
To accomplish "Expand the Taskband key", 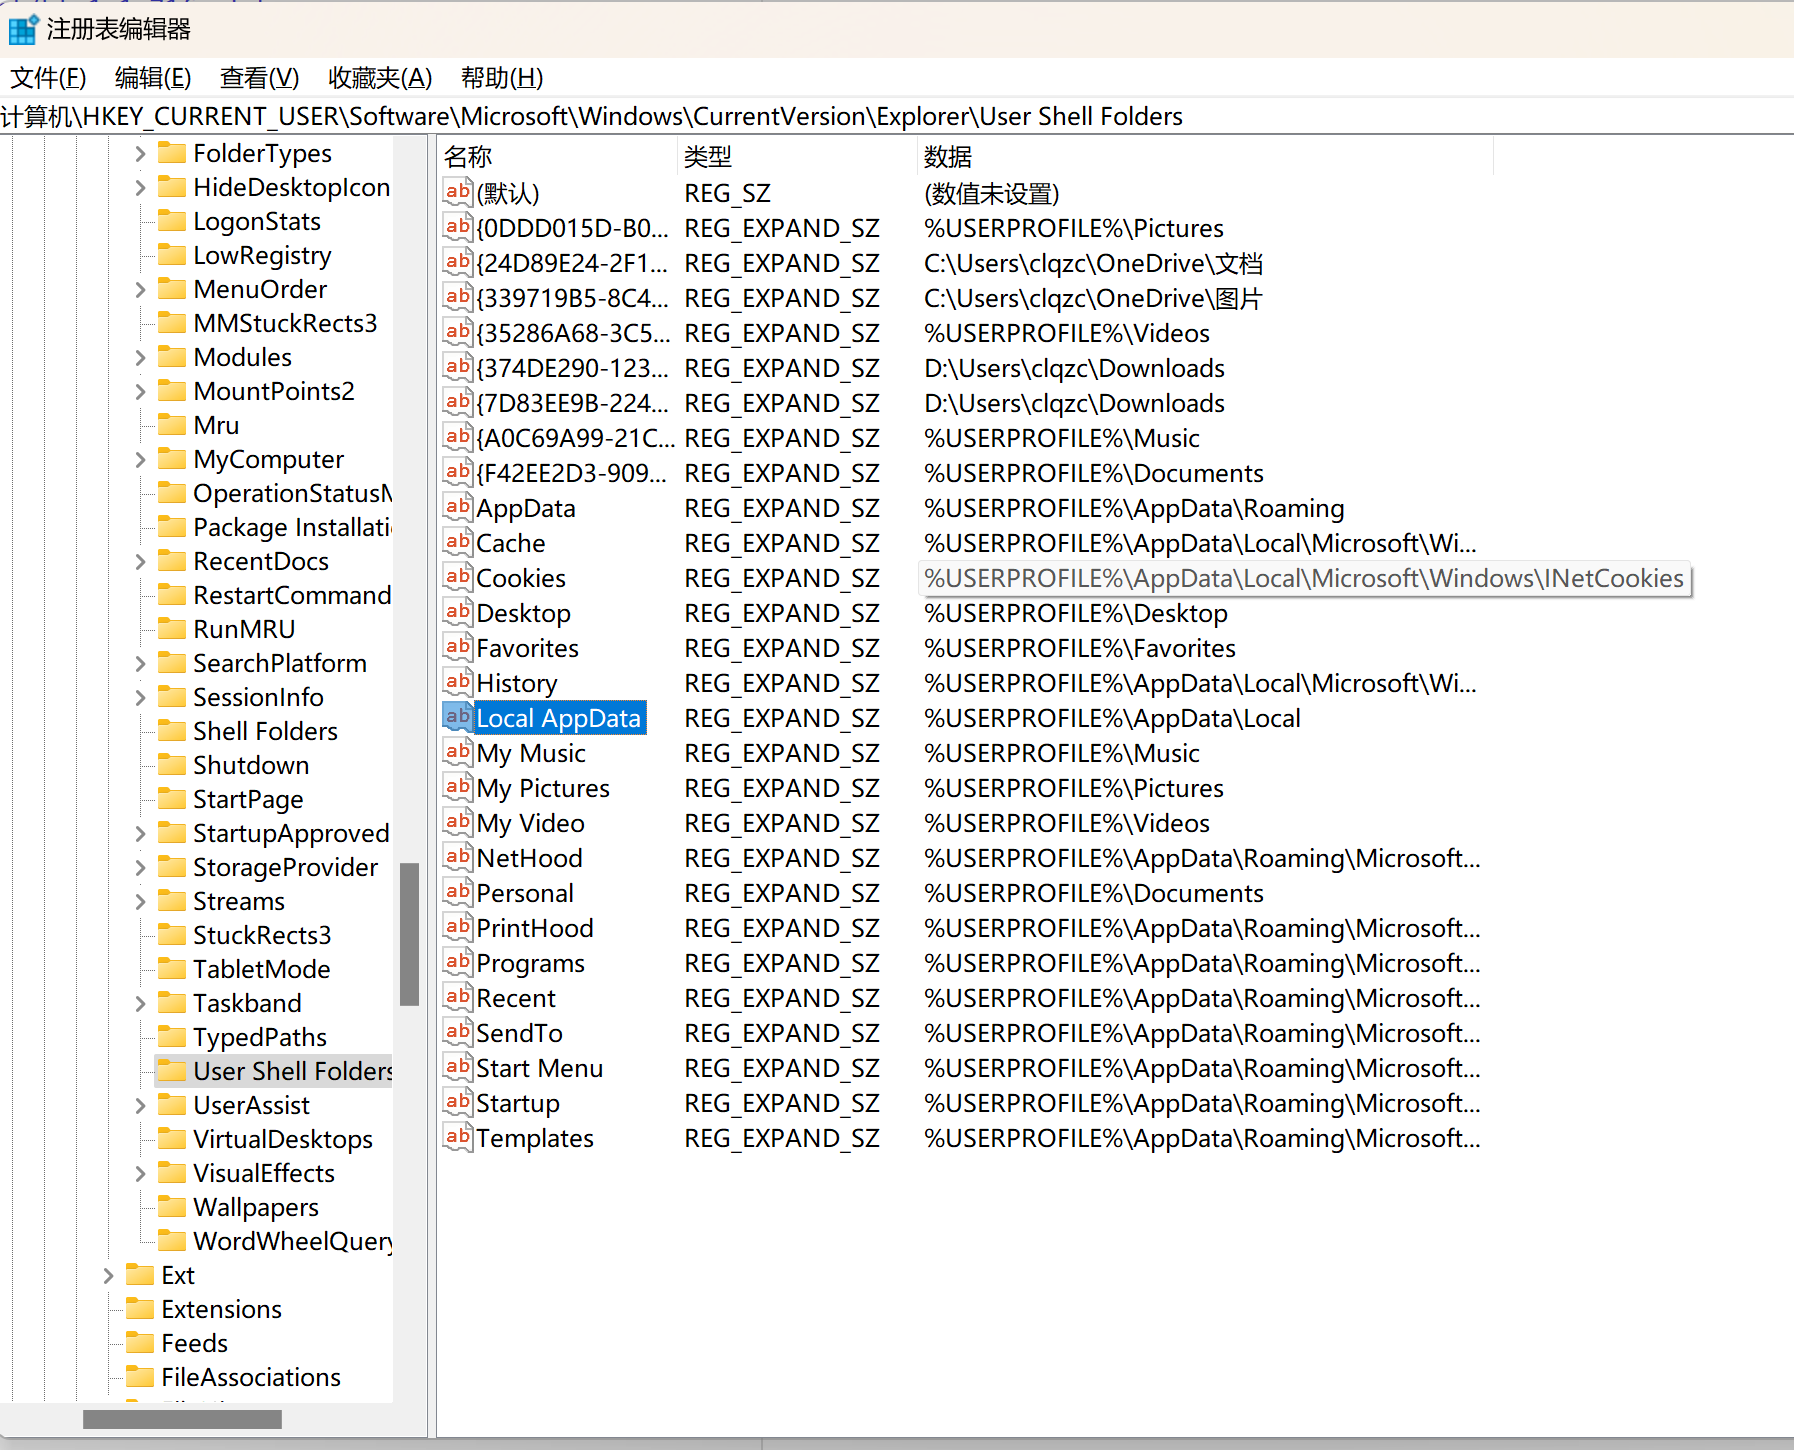I will (x=140, y=1003).
